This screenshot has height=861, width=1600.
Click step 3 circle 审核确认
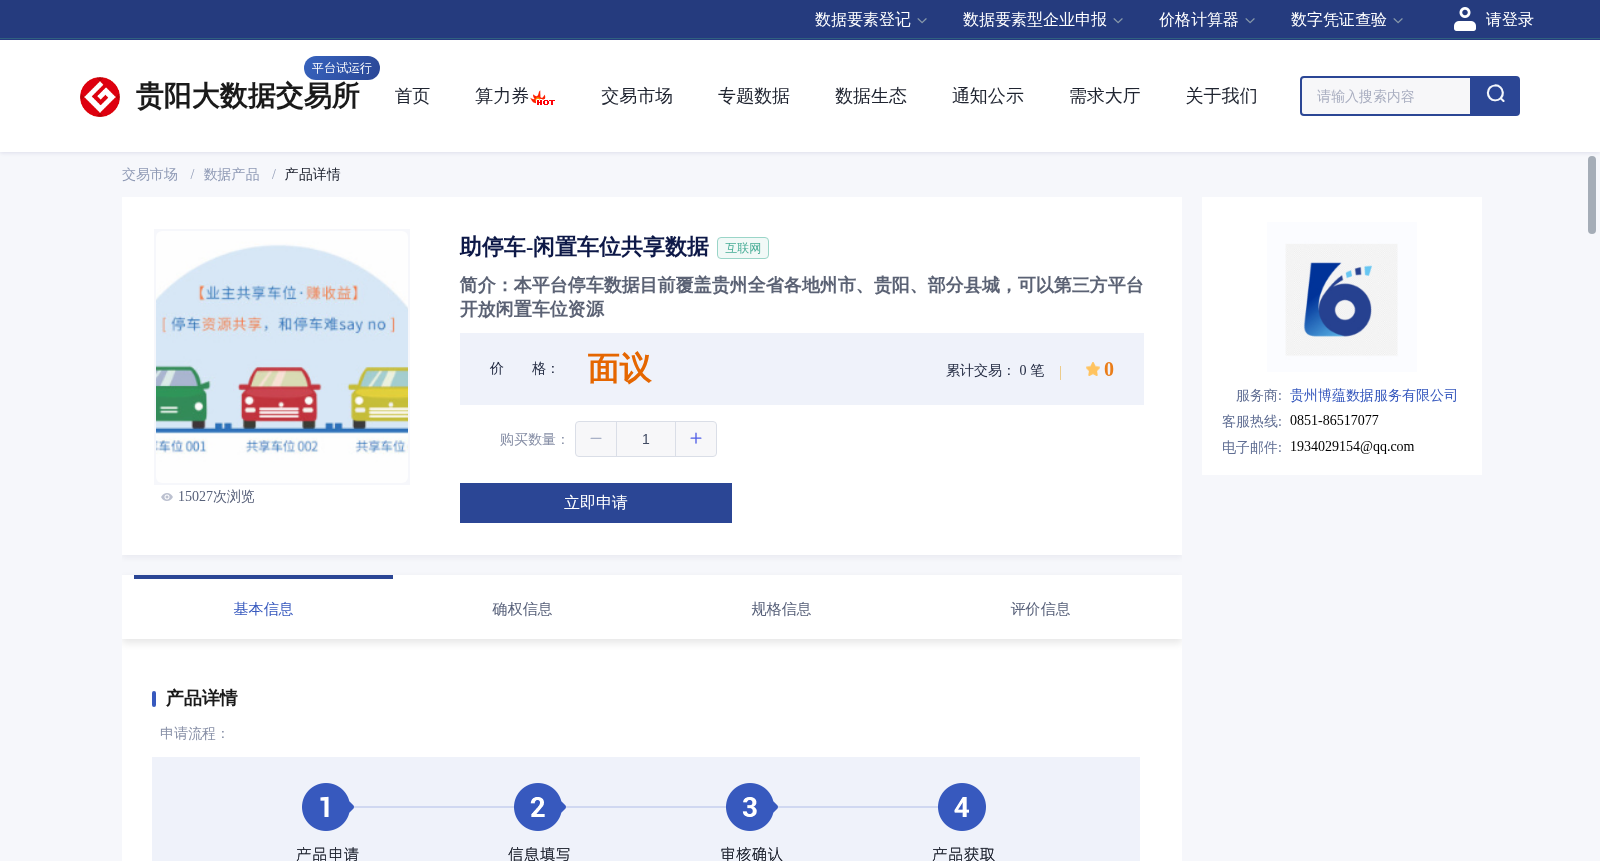click(750, 807)
